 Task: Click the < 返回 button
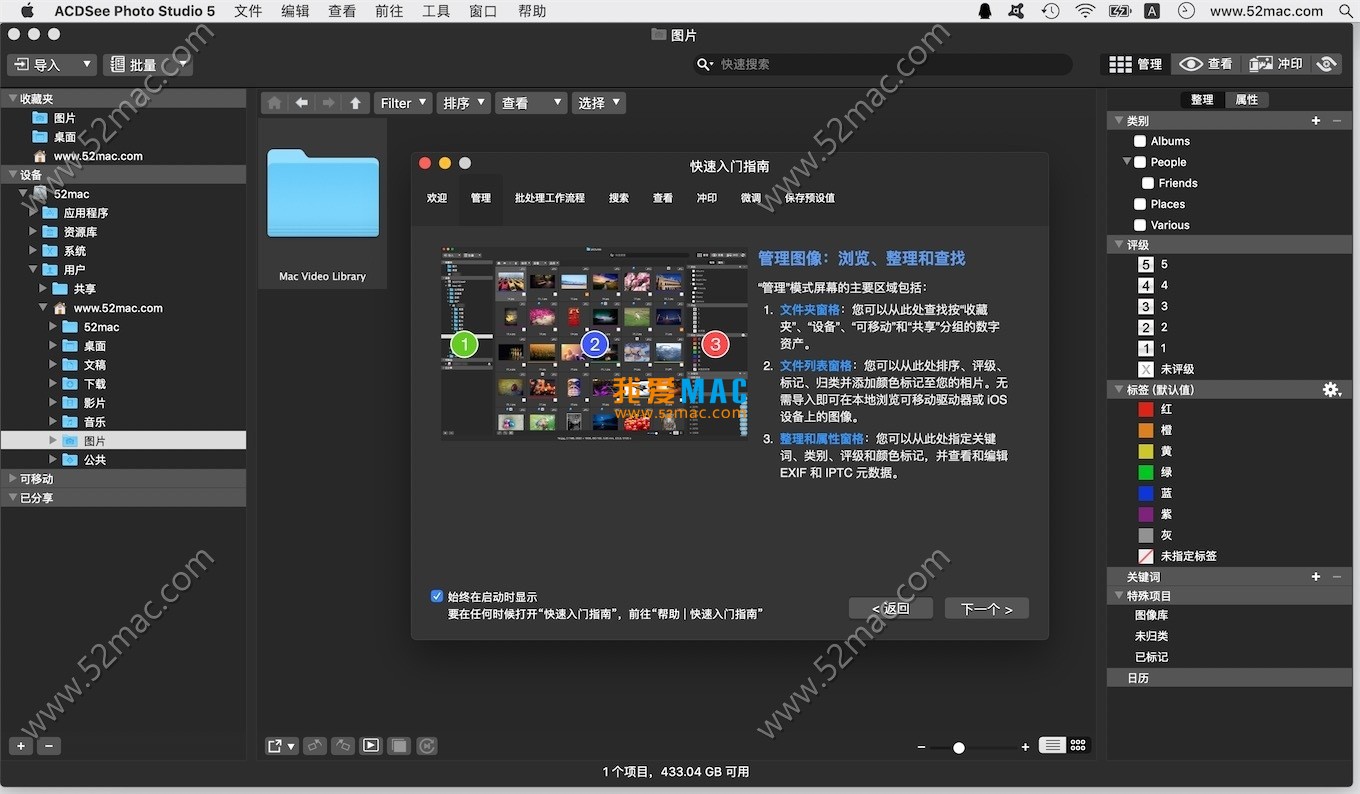[x=891, y=608]
